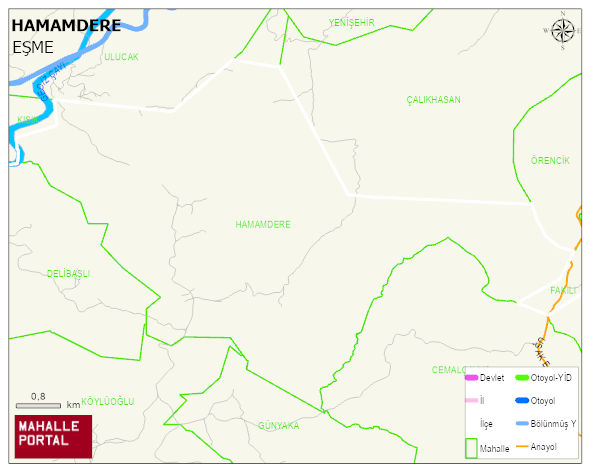
Task: Click the İlçe legend text
Action: 486,424
